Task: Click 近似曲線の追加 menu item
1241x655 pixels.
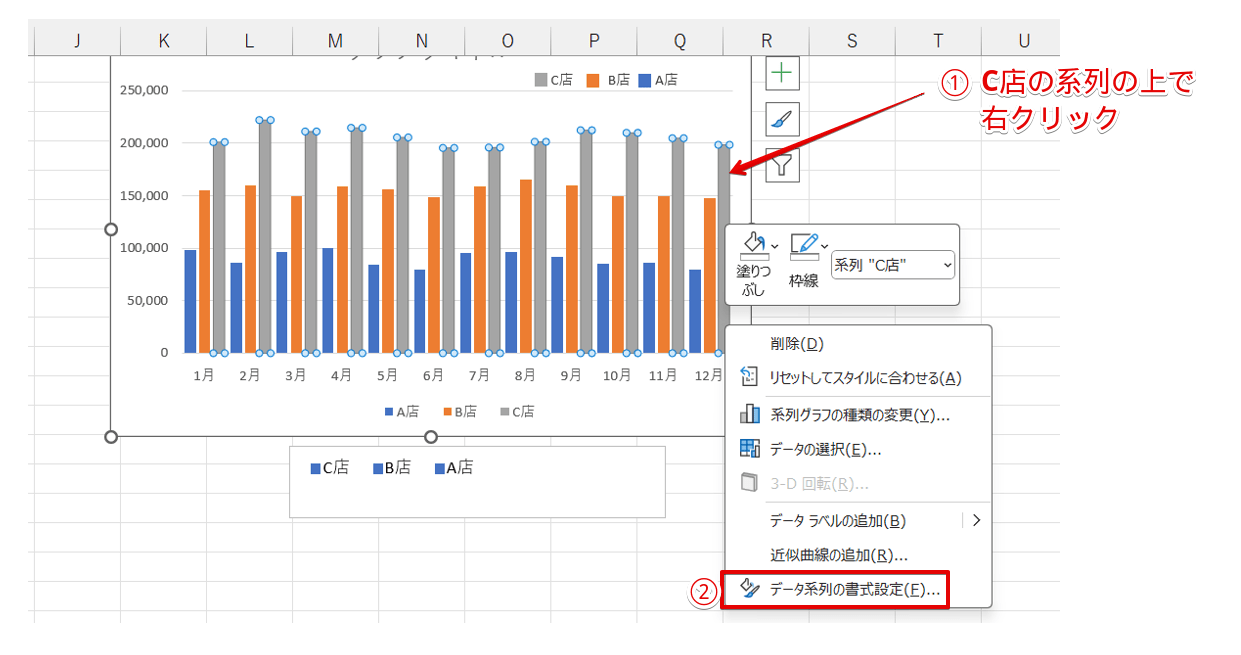Action: (838, 555)
